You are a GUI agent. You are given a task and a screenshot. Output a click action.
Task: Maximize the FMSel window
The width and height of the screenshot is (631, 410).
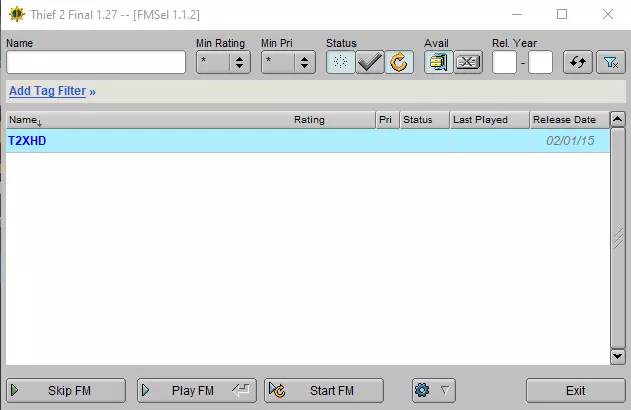[562, 14]
